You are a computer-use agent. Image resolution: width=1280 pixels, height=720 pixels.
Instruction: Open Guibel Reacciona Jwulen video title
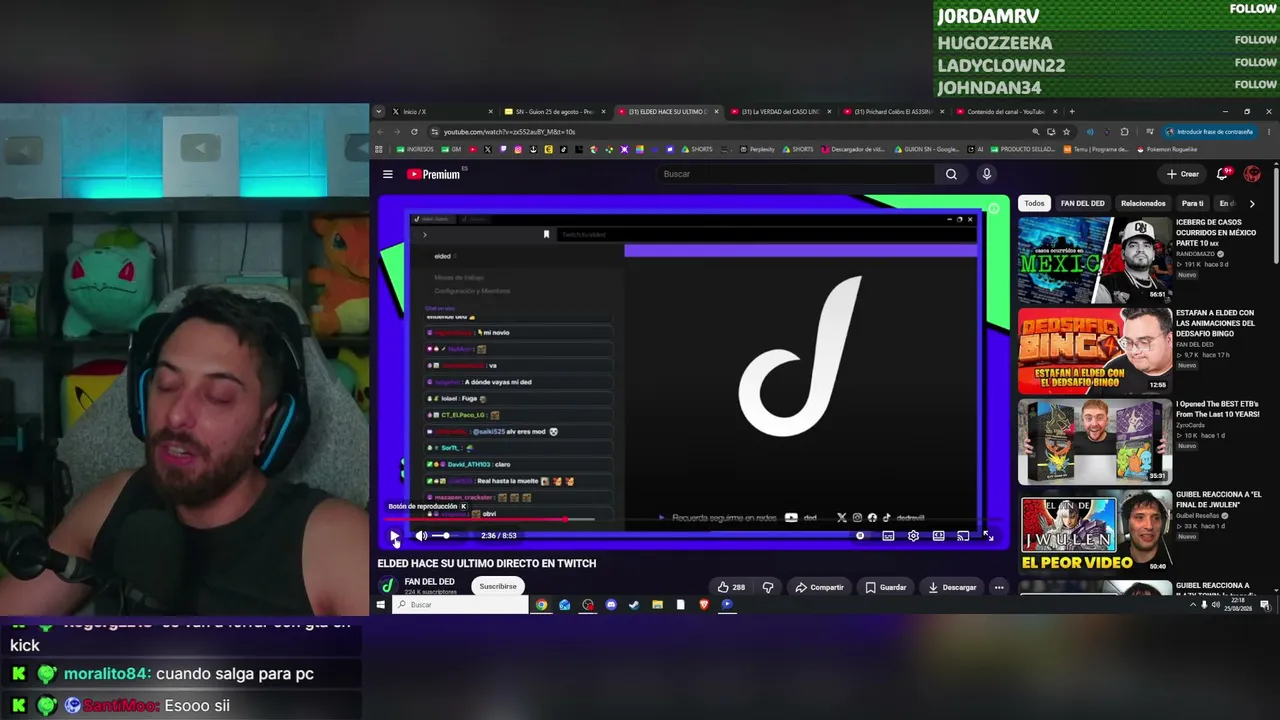[x=1218, y=499]
